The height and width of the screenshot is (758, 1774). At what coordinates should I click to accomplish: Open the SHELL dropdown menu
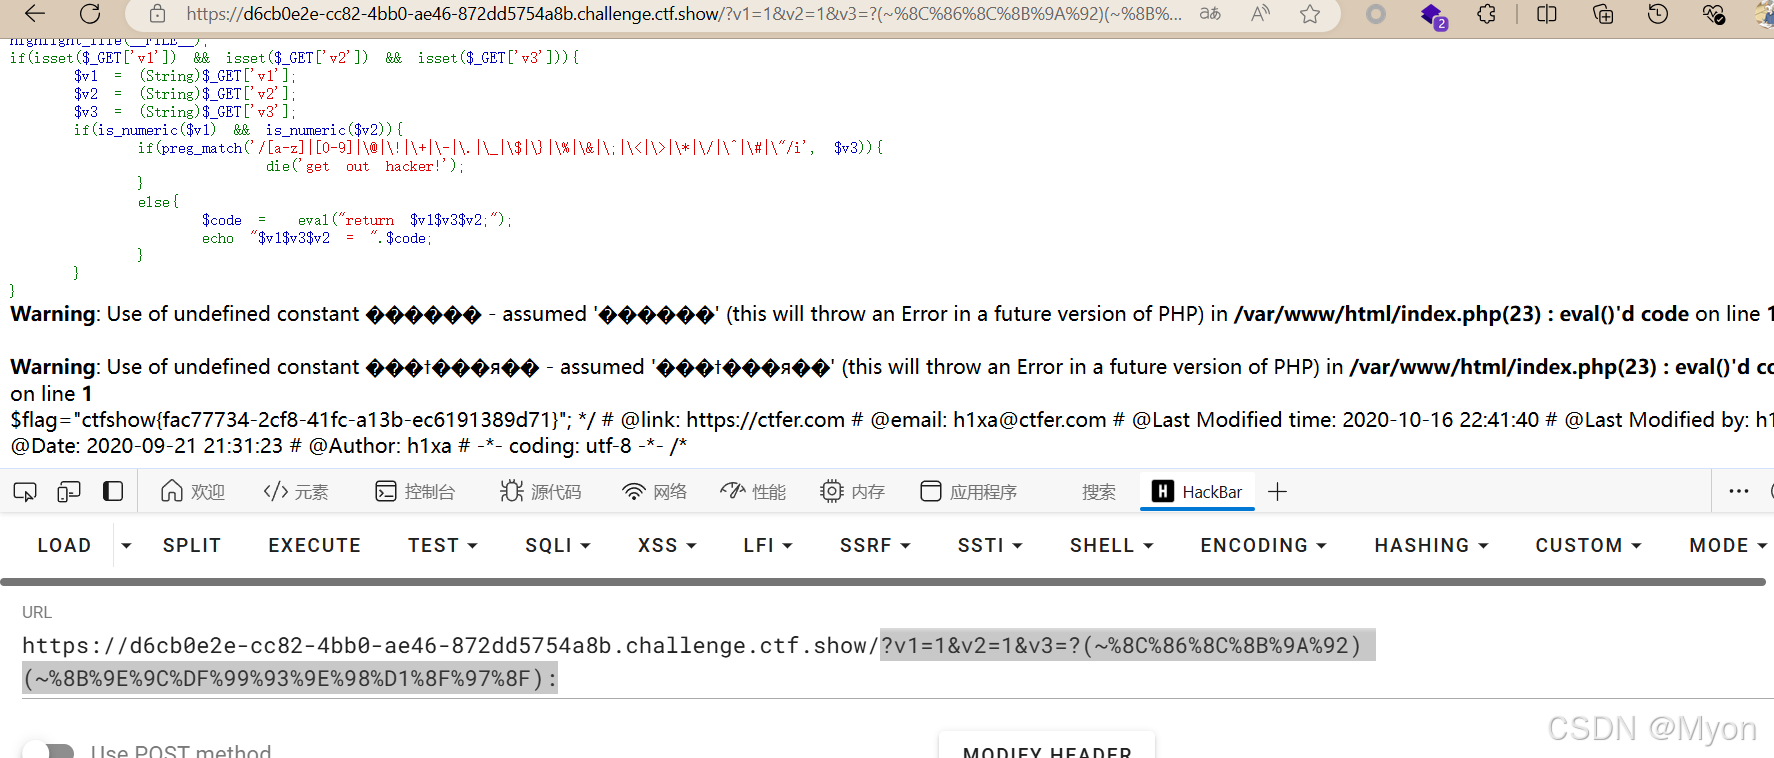point(1112,545)
